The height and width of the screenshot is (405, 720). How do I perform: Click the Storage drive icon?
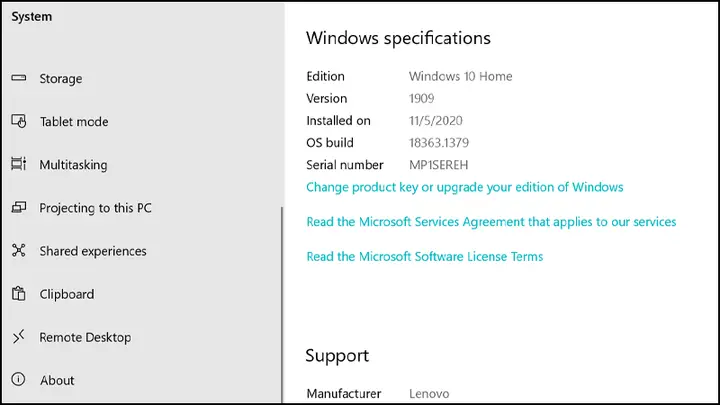19,78
